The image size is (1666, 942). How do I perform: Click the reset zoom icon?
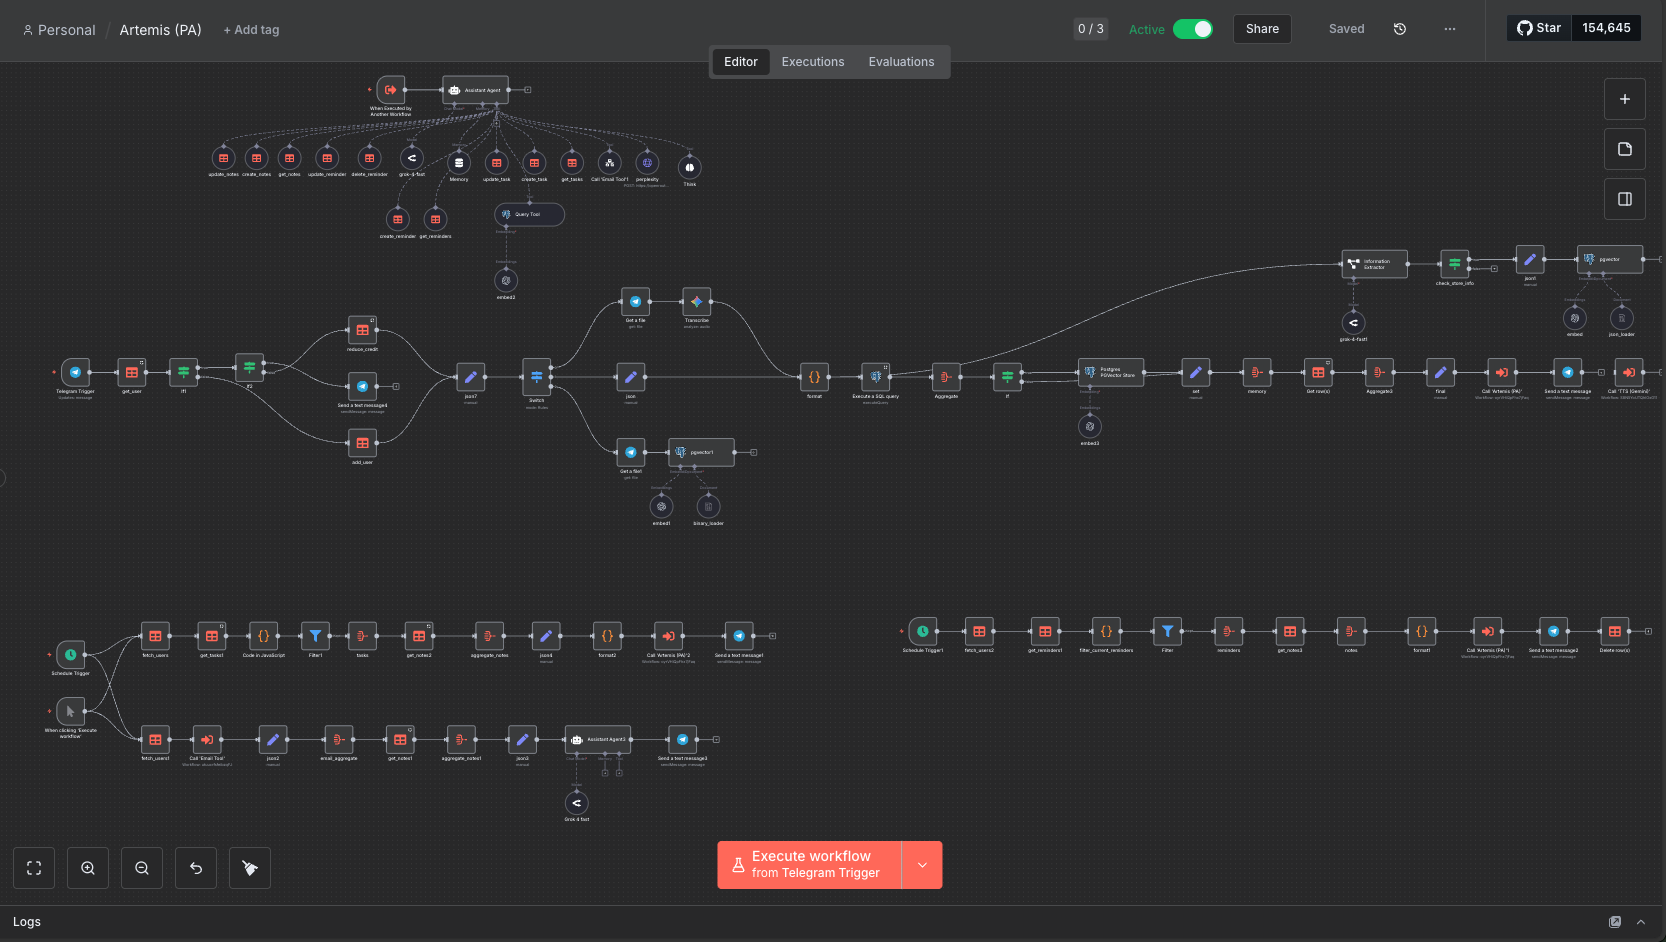coord(196,868)
